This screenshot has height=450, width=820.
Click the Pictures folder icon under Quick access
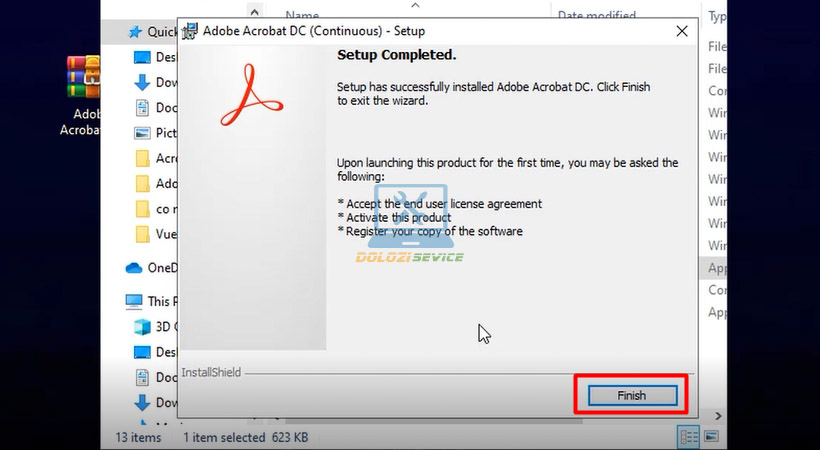tap(143, 133)
